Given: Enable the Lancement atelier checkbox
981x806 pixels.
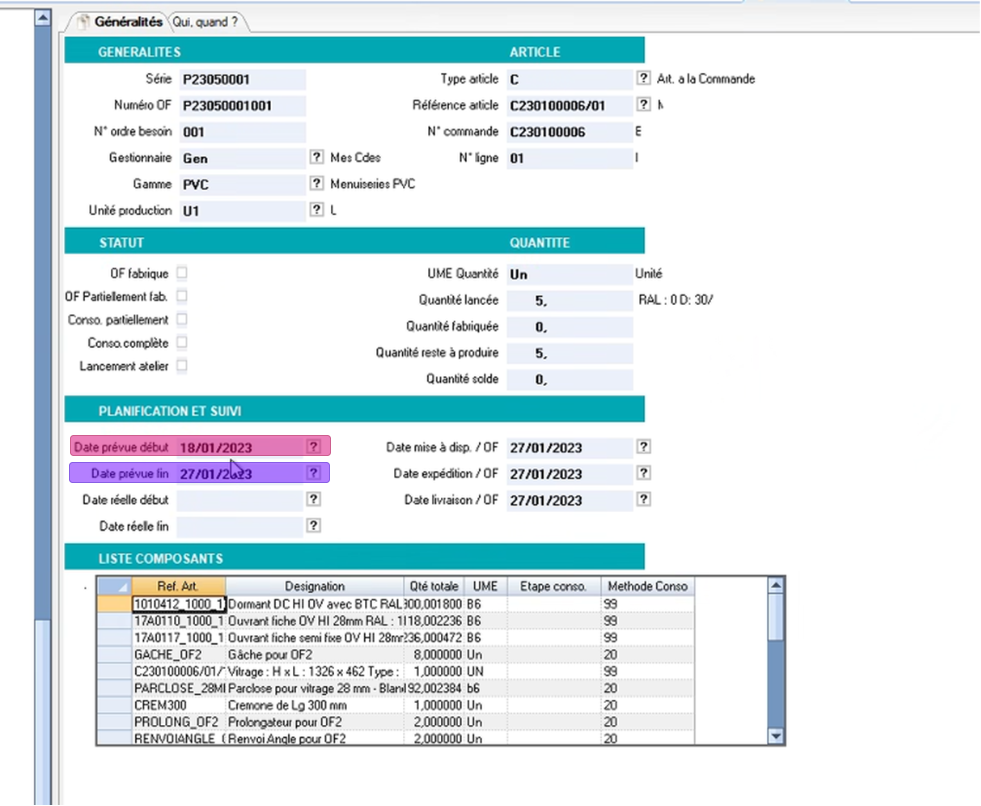Looking at the screenshot, I should 182,366.
